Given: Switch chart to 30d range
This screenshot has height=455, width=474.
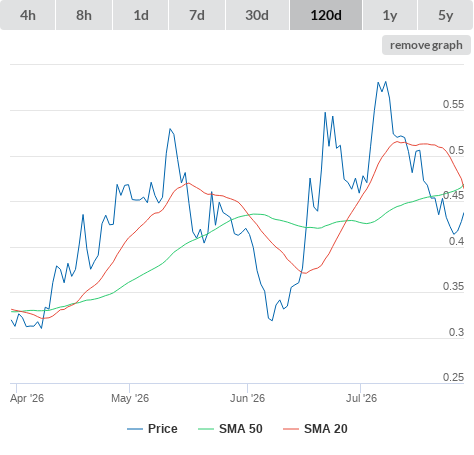Looking at the screenshot, I should click(x=257, y=15).
